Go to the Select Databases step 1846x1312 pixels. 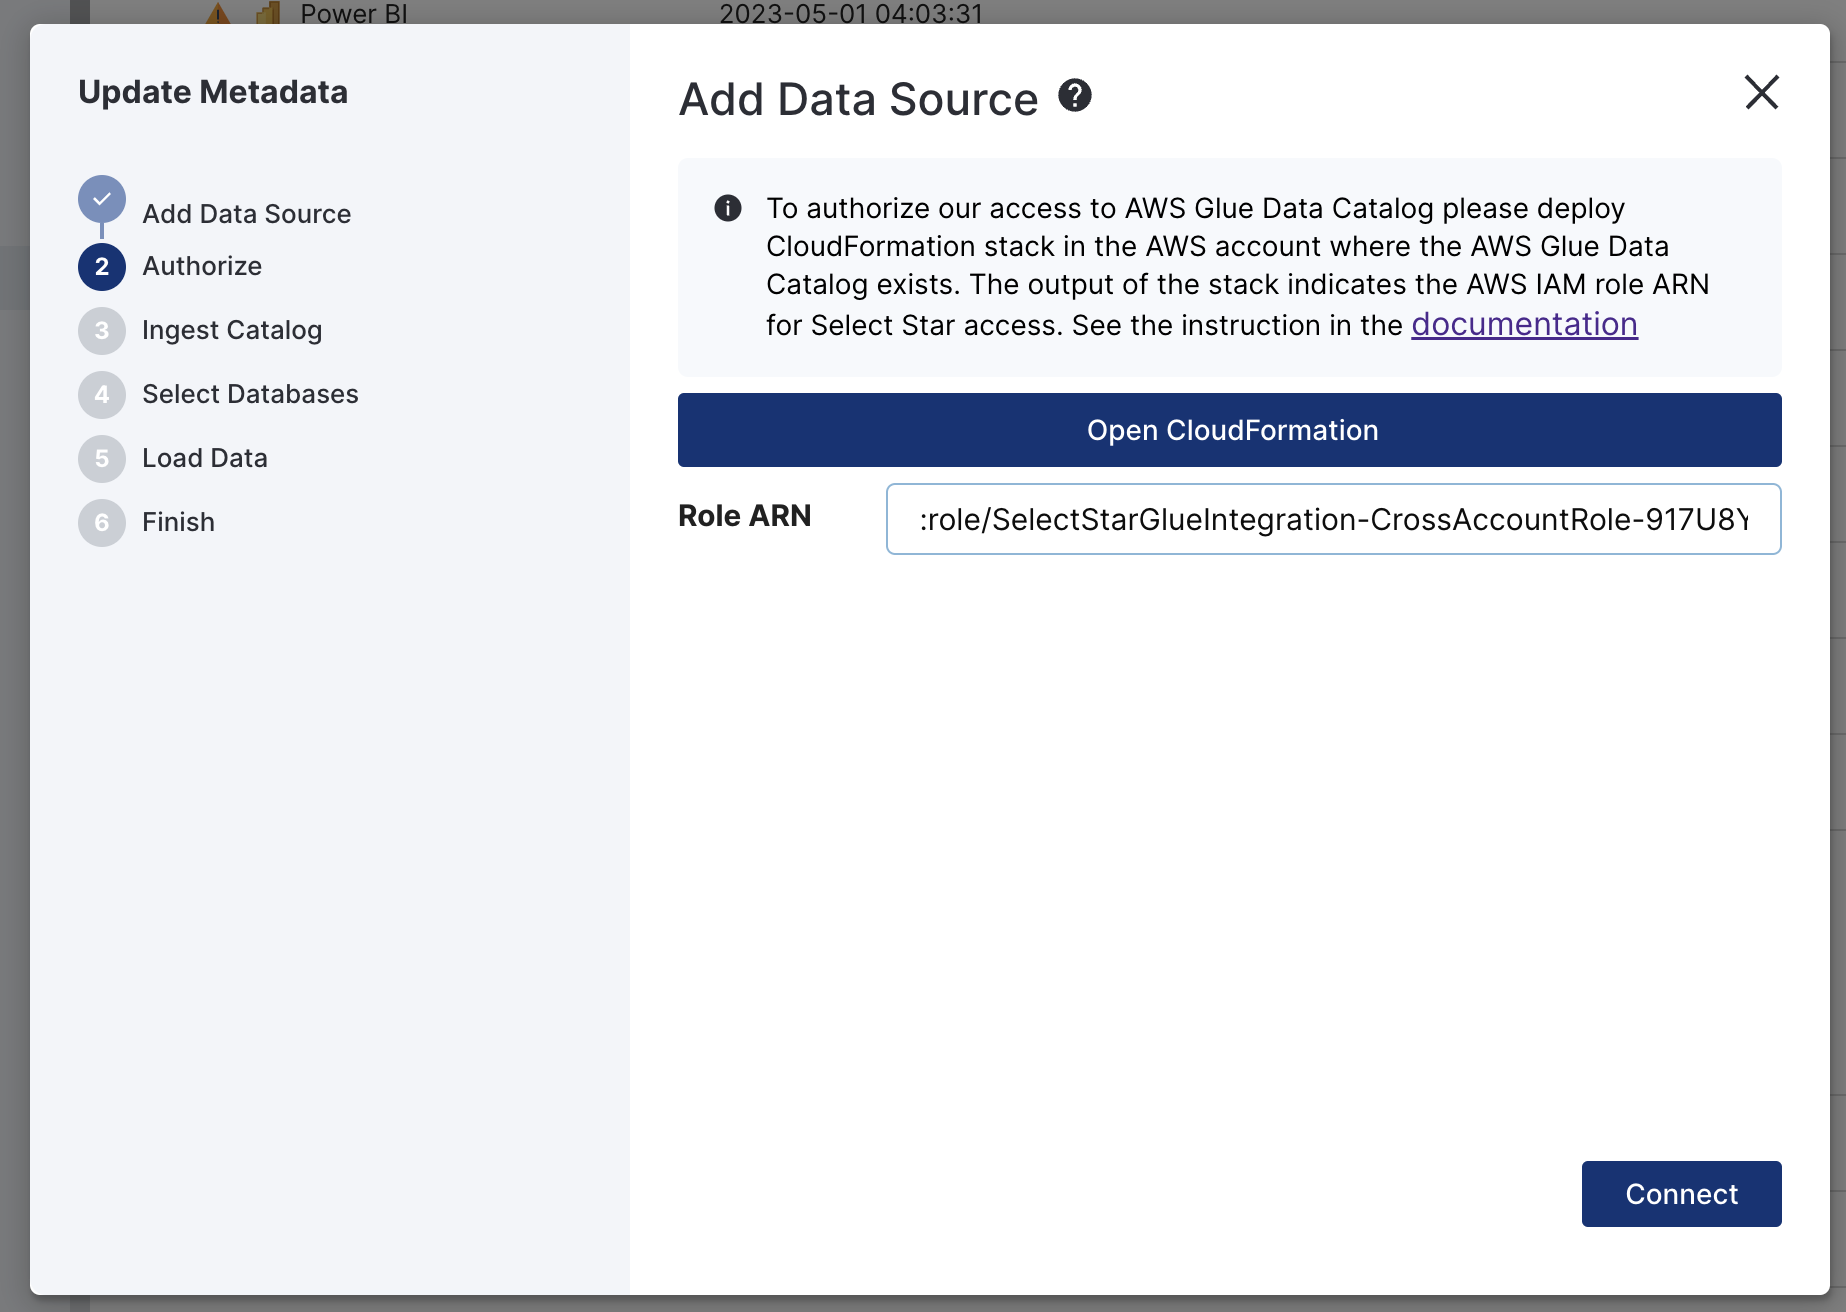tap(250, 394)
